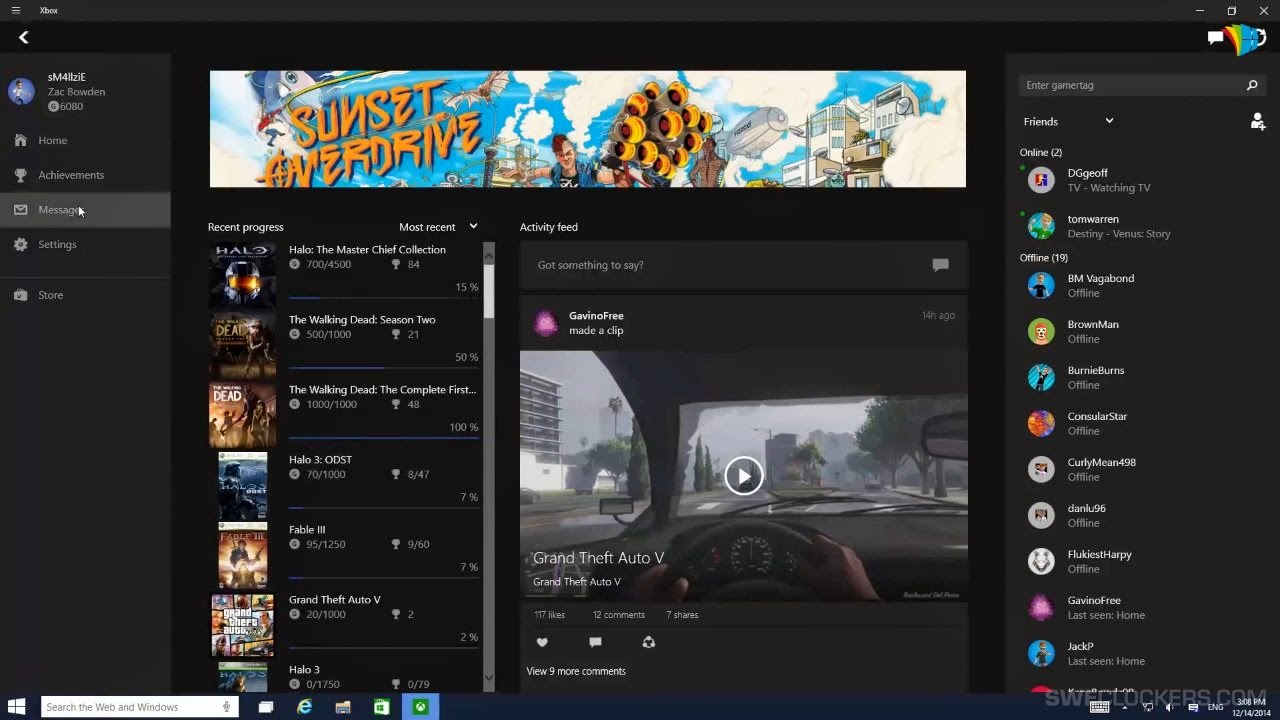1280x720 pixels.
Task: Open Task View on the taskbar
Action: pos(266,707)
